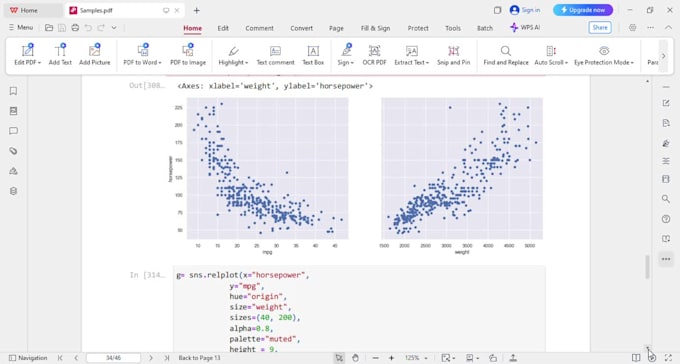Switch to the Comment tab
The height and width of the screenshot is (364, 680).
259,28
